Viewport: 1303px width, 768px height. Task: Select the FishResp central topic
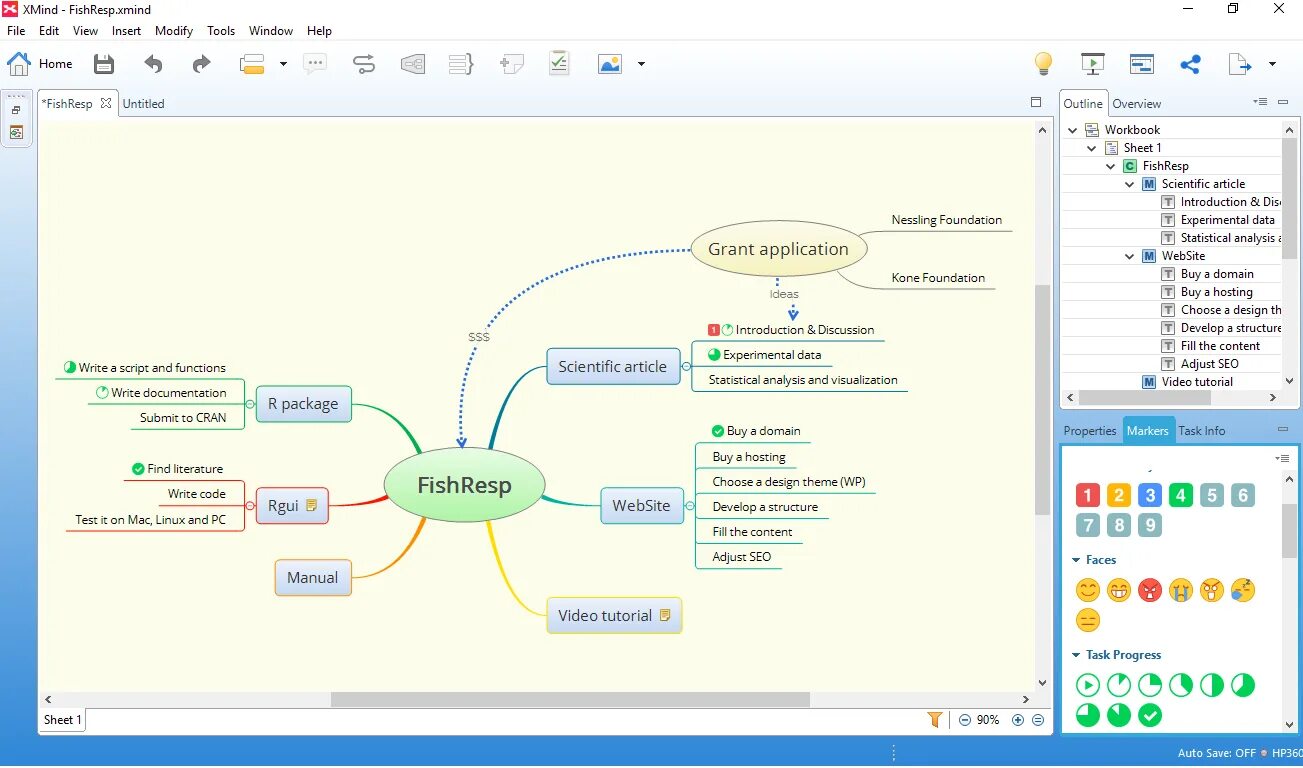(x=464, y=485)
